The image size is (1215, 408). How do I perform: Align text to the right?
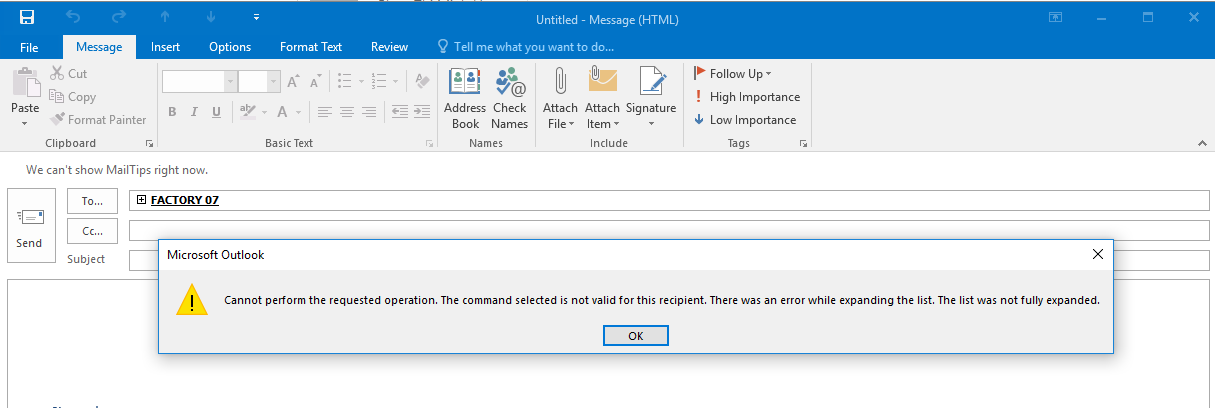[x=370, y=112]
